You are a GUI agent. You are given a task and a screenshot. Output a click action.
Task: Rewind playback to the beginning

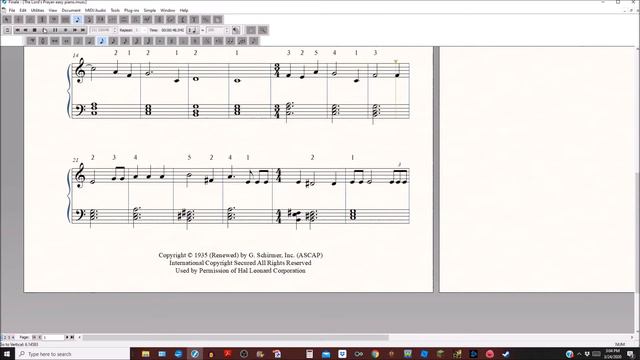[17, 30]
